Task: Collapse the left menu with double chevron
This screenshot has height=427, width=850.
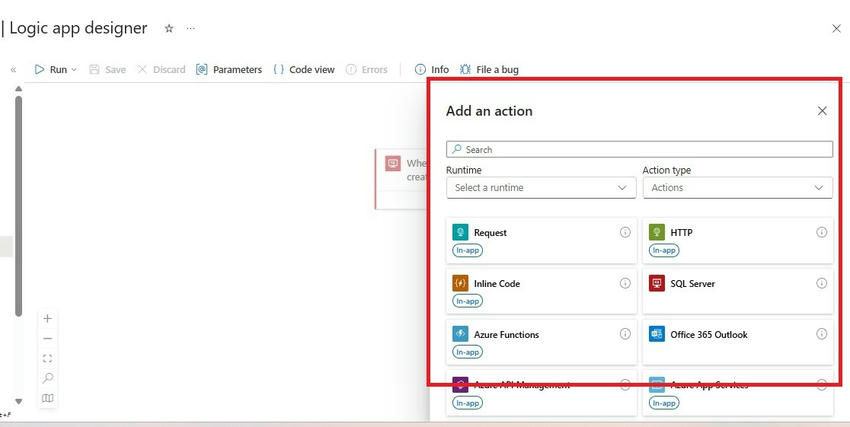Action: [14, 69]
